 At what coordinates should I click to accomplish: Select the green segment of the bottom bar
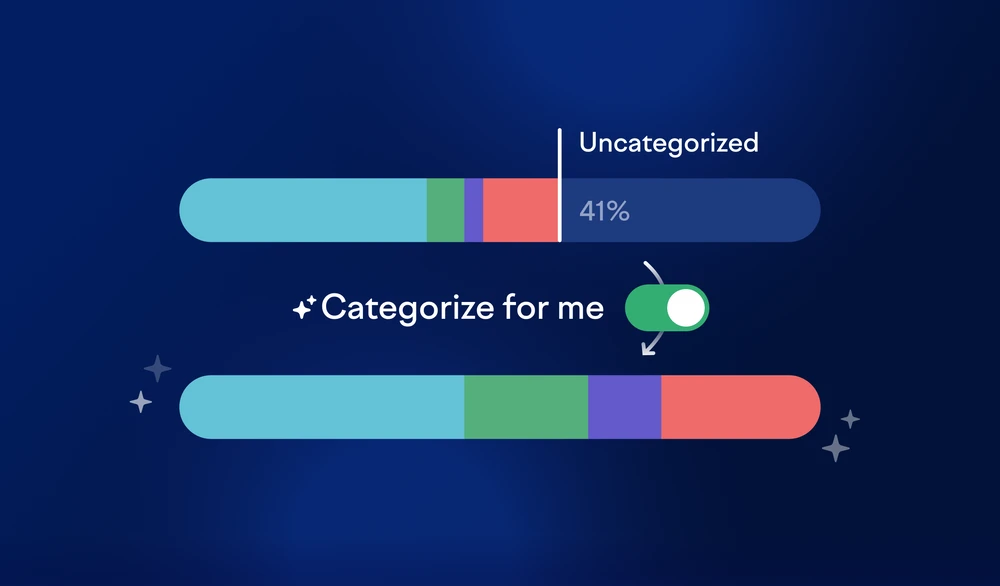tap(526, 407)
